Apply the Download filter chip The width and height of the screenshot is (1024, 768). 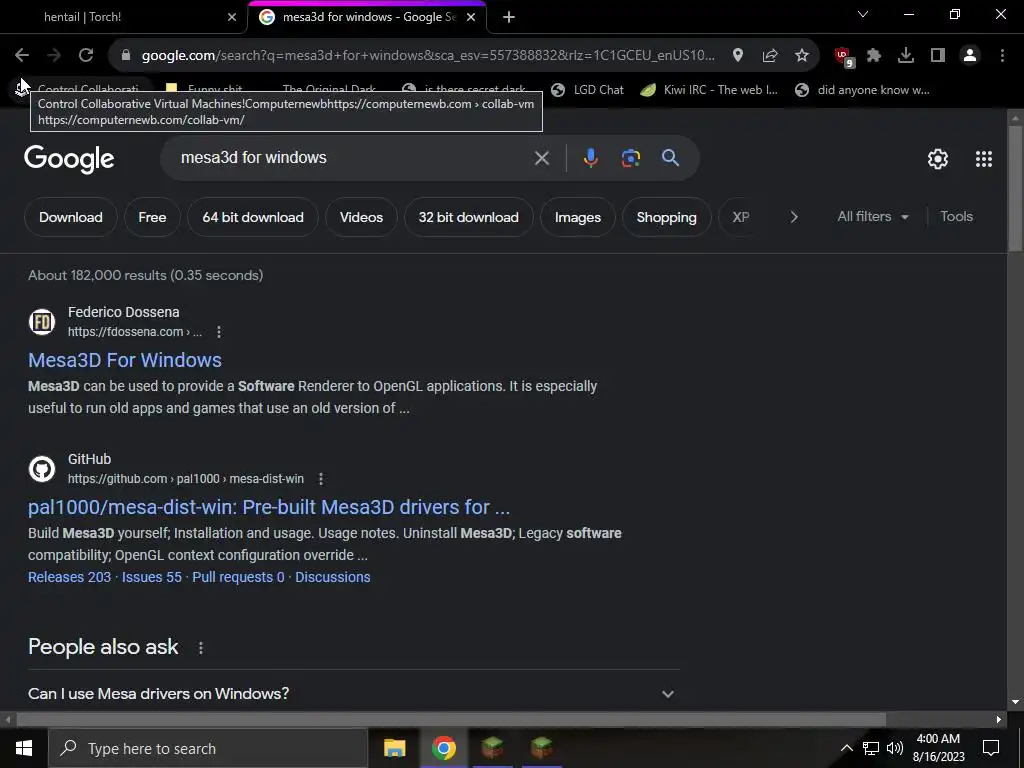(x=71, y=217)
